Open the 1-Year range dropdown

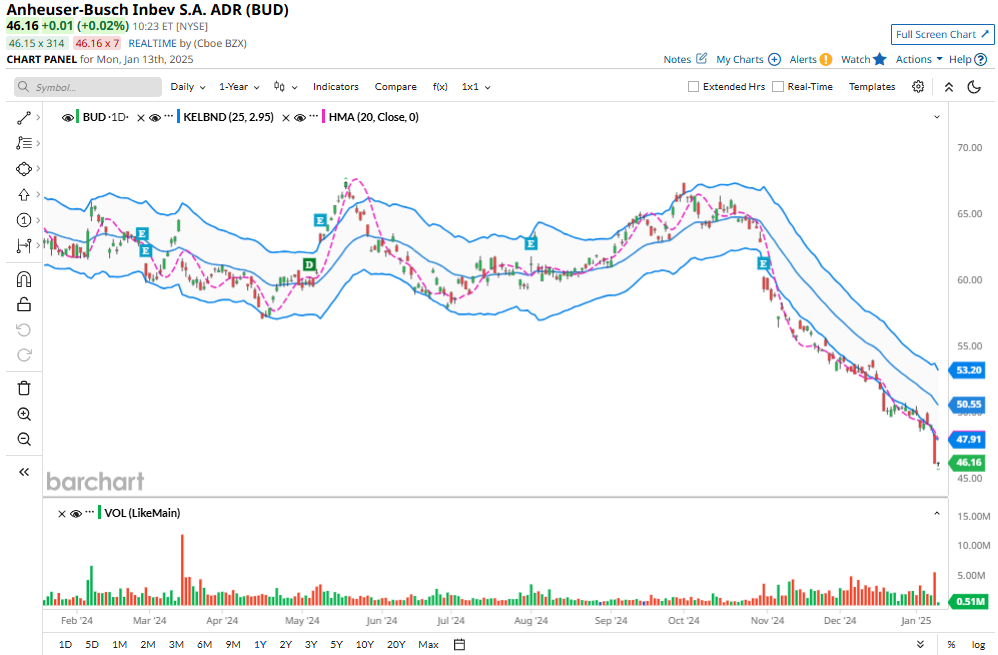pyautogui.click(x=239, y=87)
